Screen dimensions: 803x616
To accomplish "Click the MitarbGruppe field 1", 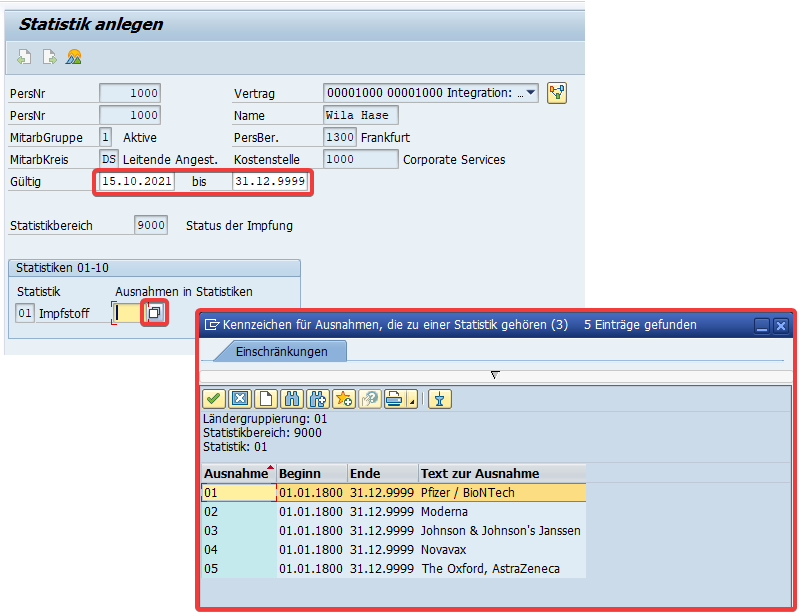I will [105, 137].
